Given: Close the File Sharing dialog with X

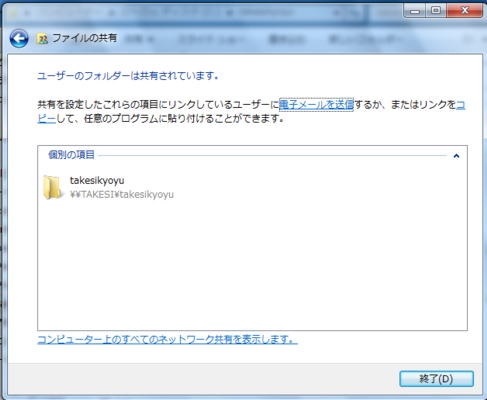Looking at the screenshot, I should (465, 10).
